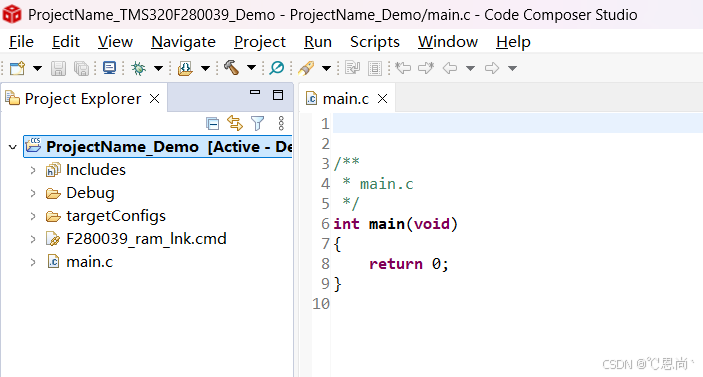Screen dimensions: 703x377
Task: Click the Save toolbar icon
Action: 58,68
